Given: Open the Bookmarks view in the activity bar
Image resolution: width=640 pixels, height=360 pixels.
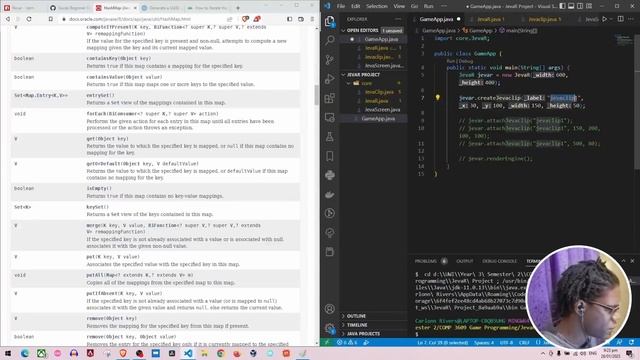Looking at the screenshot, I should coord(330,156).
